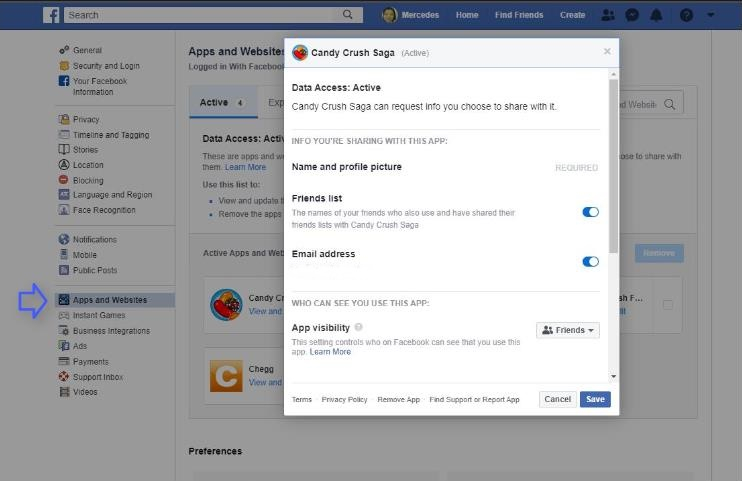Click the Blocking sidebar icon
This screenshot has width=742, height=481.
tap(64, 180)
